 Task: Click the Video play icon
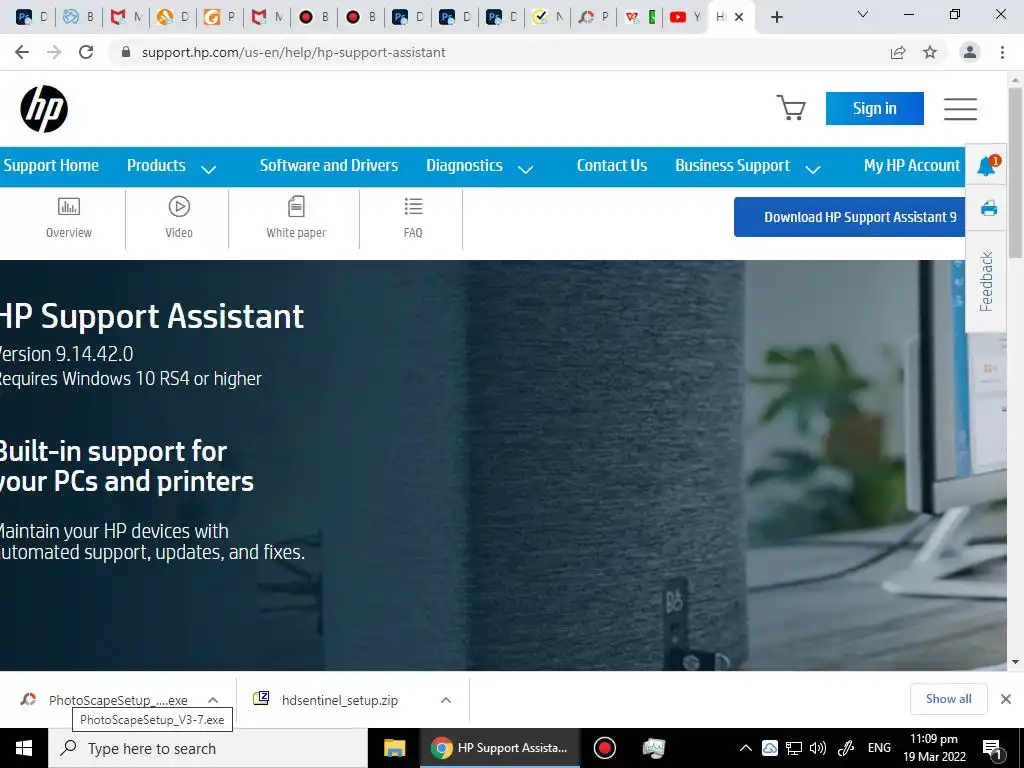(x=179, y=206)
